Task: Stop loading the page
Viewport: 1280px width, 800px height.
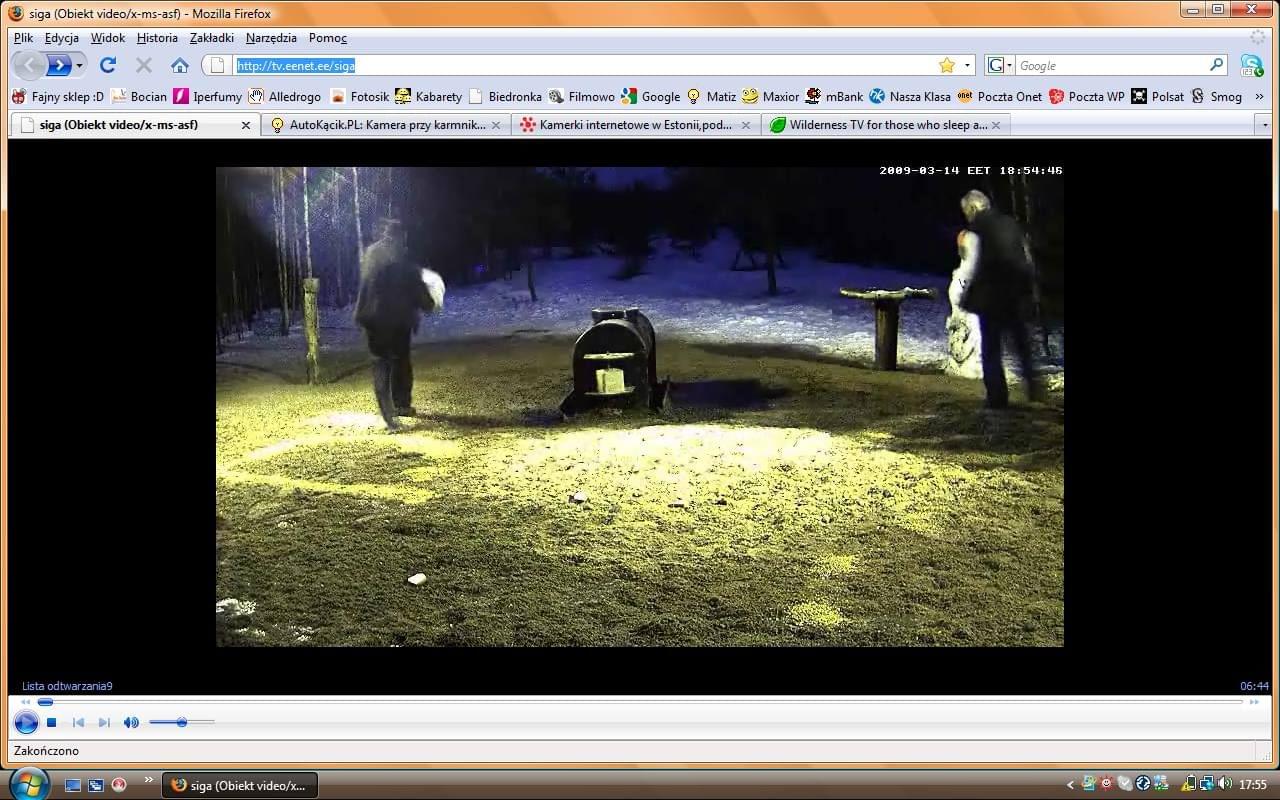Action: pyautogui.click(x=144, y=65)
